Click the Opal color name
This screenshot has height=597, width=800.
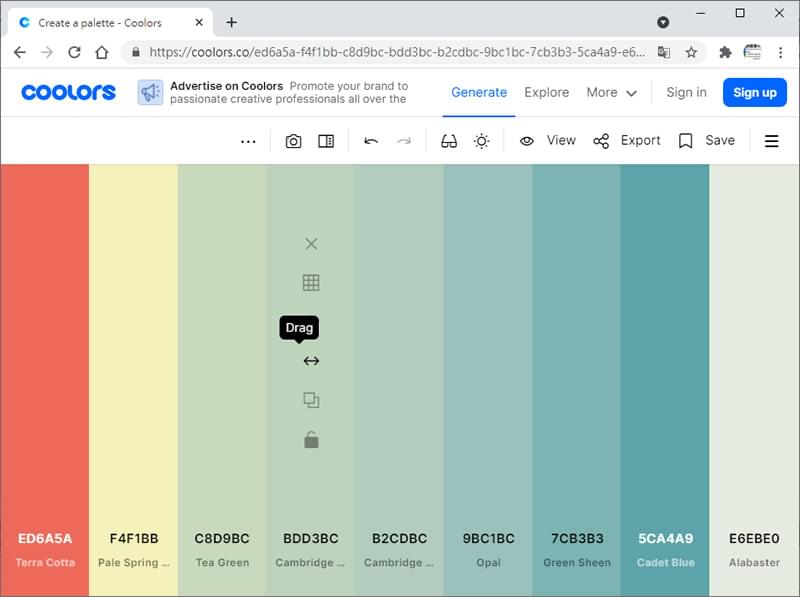coord(488,562)
